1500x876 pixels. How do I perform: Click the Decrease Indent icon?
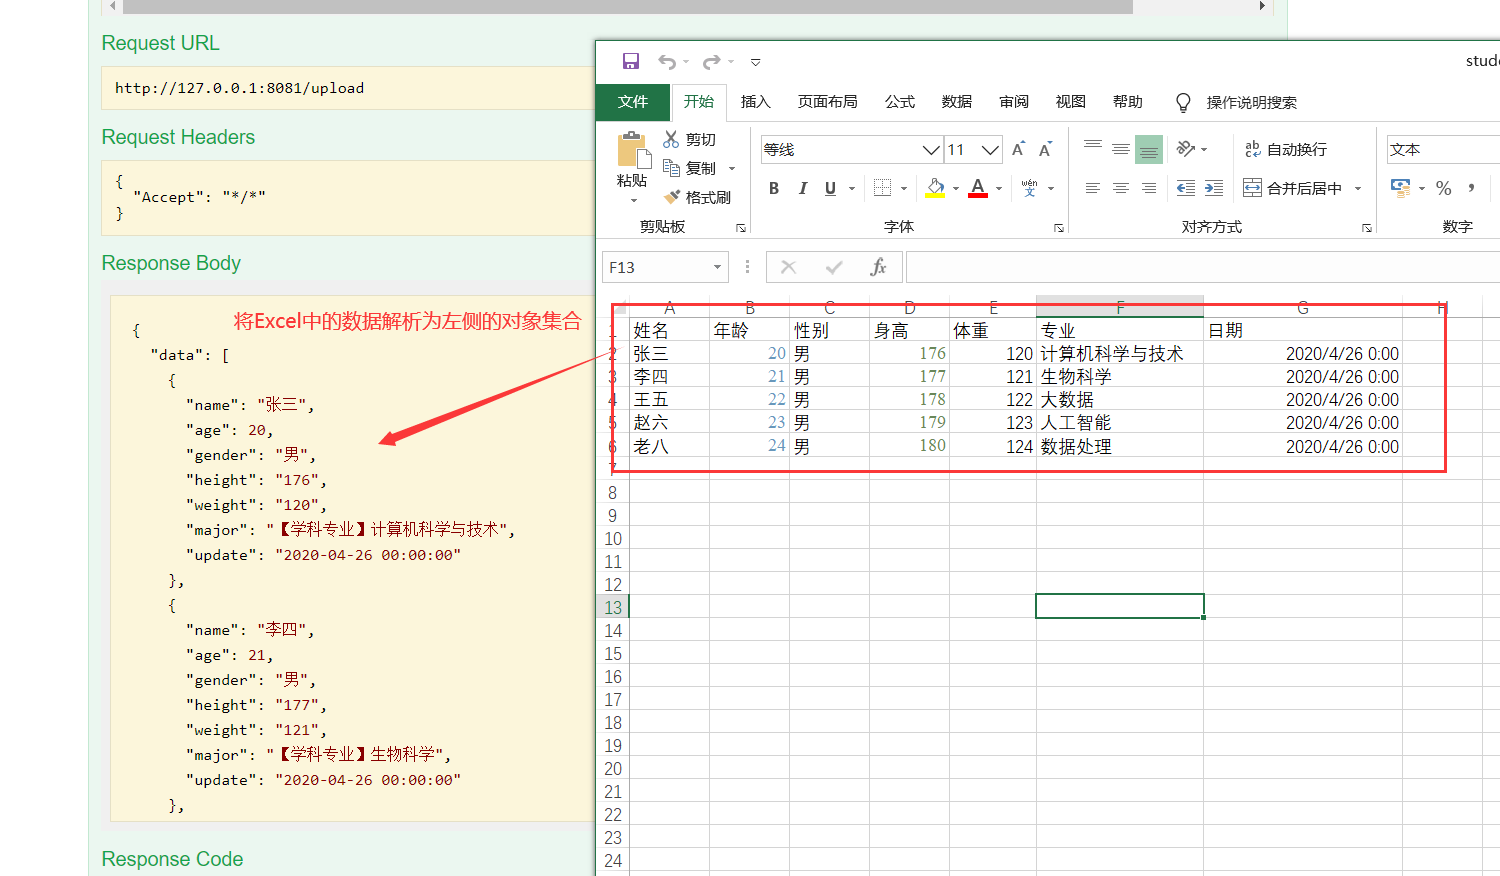click(x=1186, y=188)
